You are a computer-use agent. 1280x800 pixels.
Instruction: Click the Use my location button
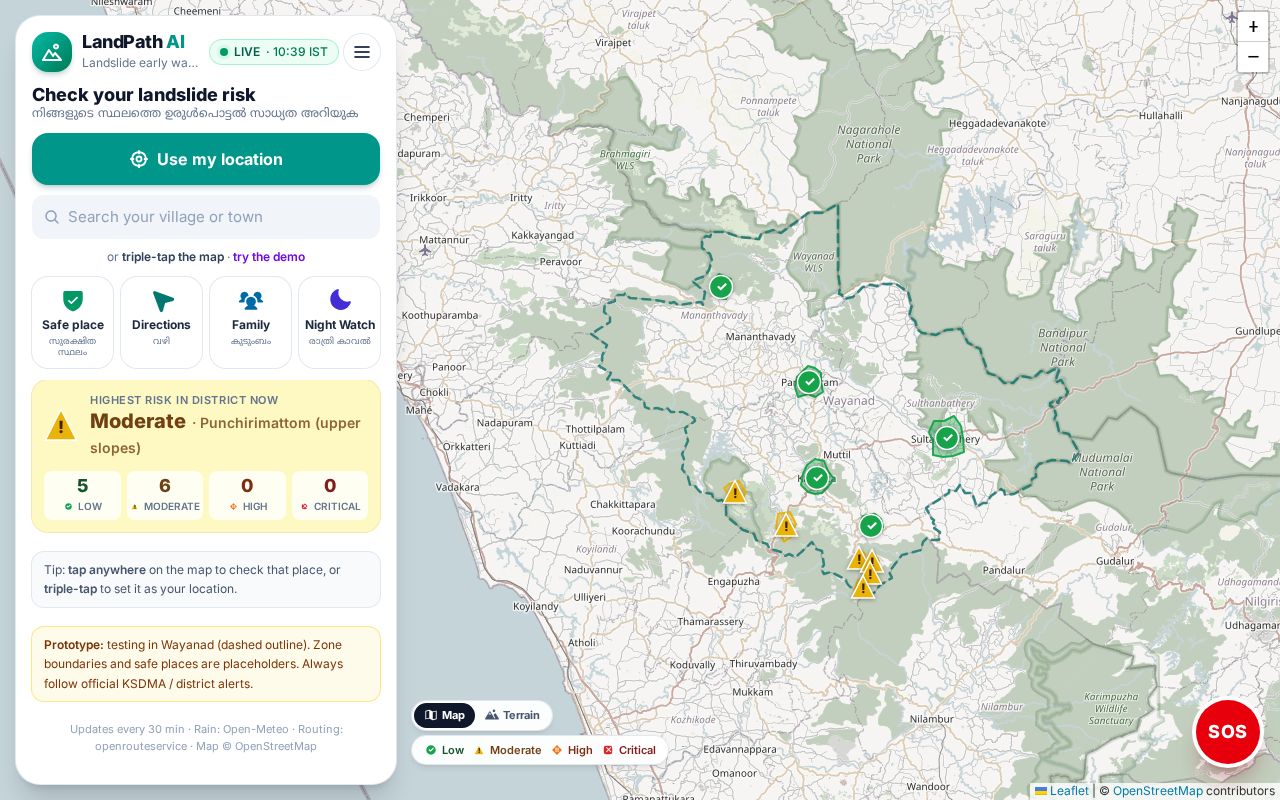[206, 159]
